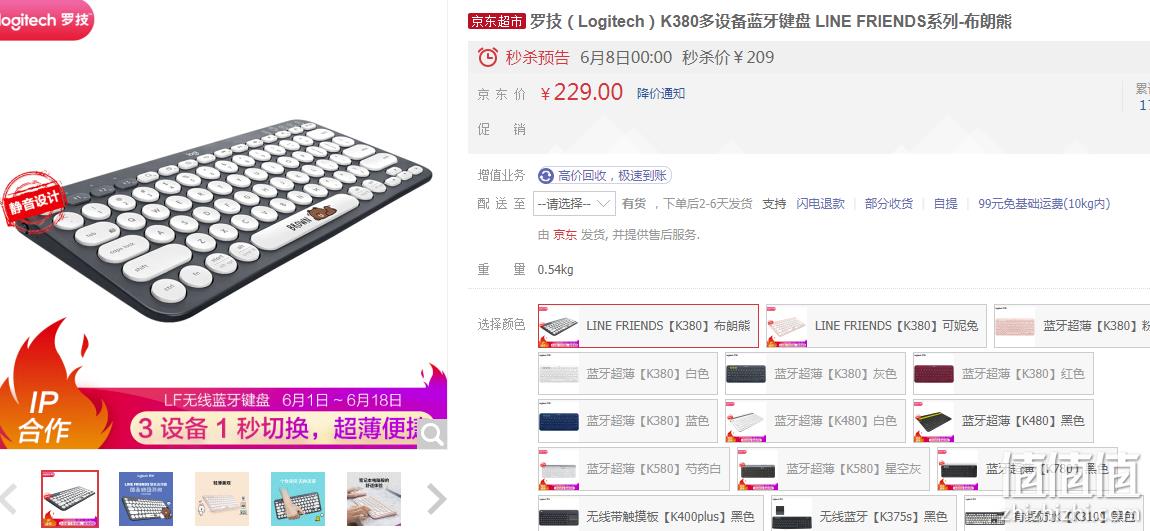Open the 请选择 delivery region dropdown

574,203
